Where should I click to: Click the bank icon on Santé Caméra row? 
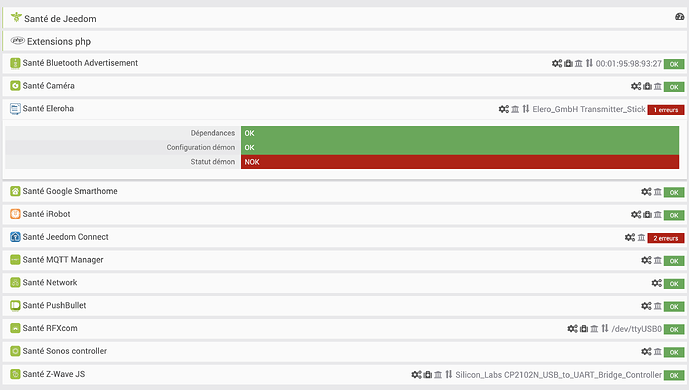pyautogui.click(x=657, y=87)
